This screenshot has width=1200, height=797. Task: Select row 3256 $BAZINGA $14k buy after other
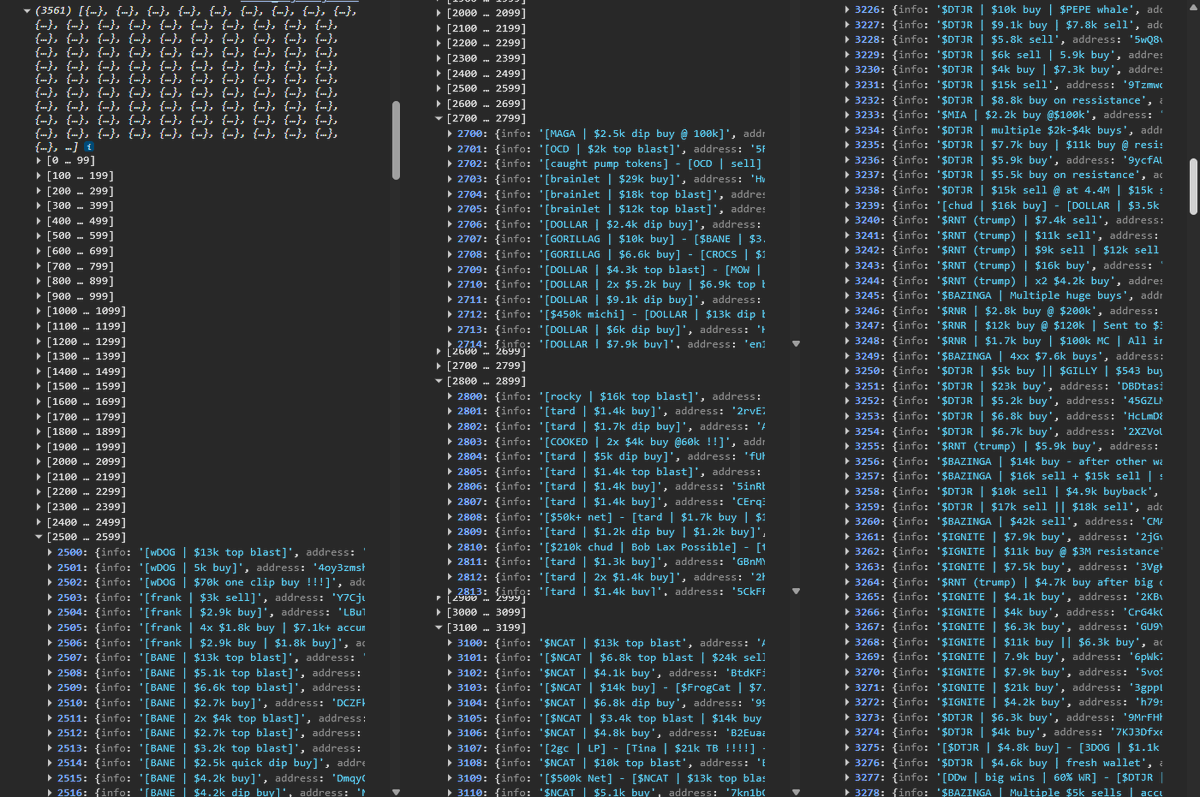pyautogui.click(x=1005, y=462)
